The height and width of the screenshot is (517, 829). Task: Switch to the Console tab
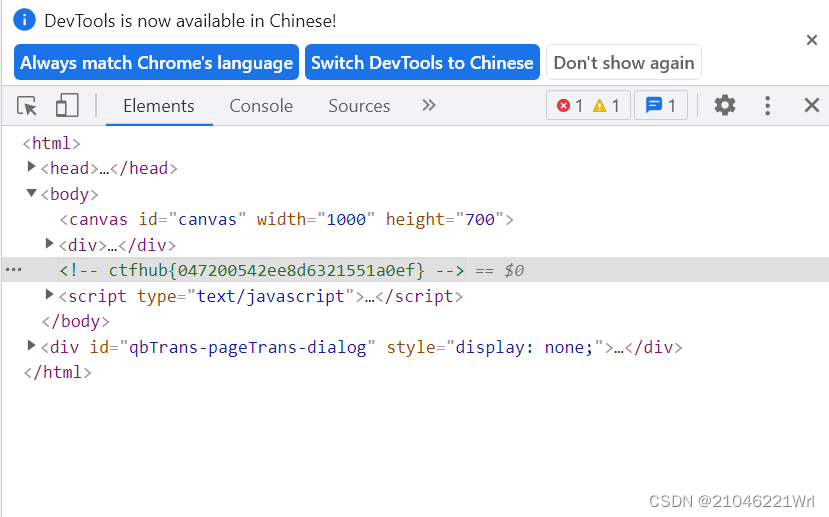[x=261, y=106]
